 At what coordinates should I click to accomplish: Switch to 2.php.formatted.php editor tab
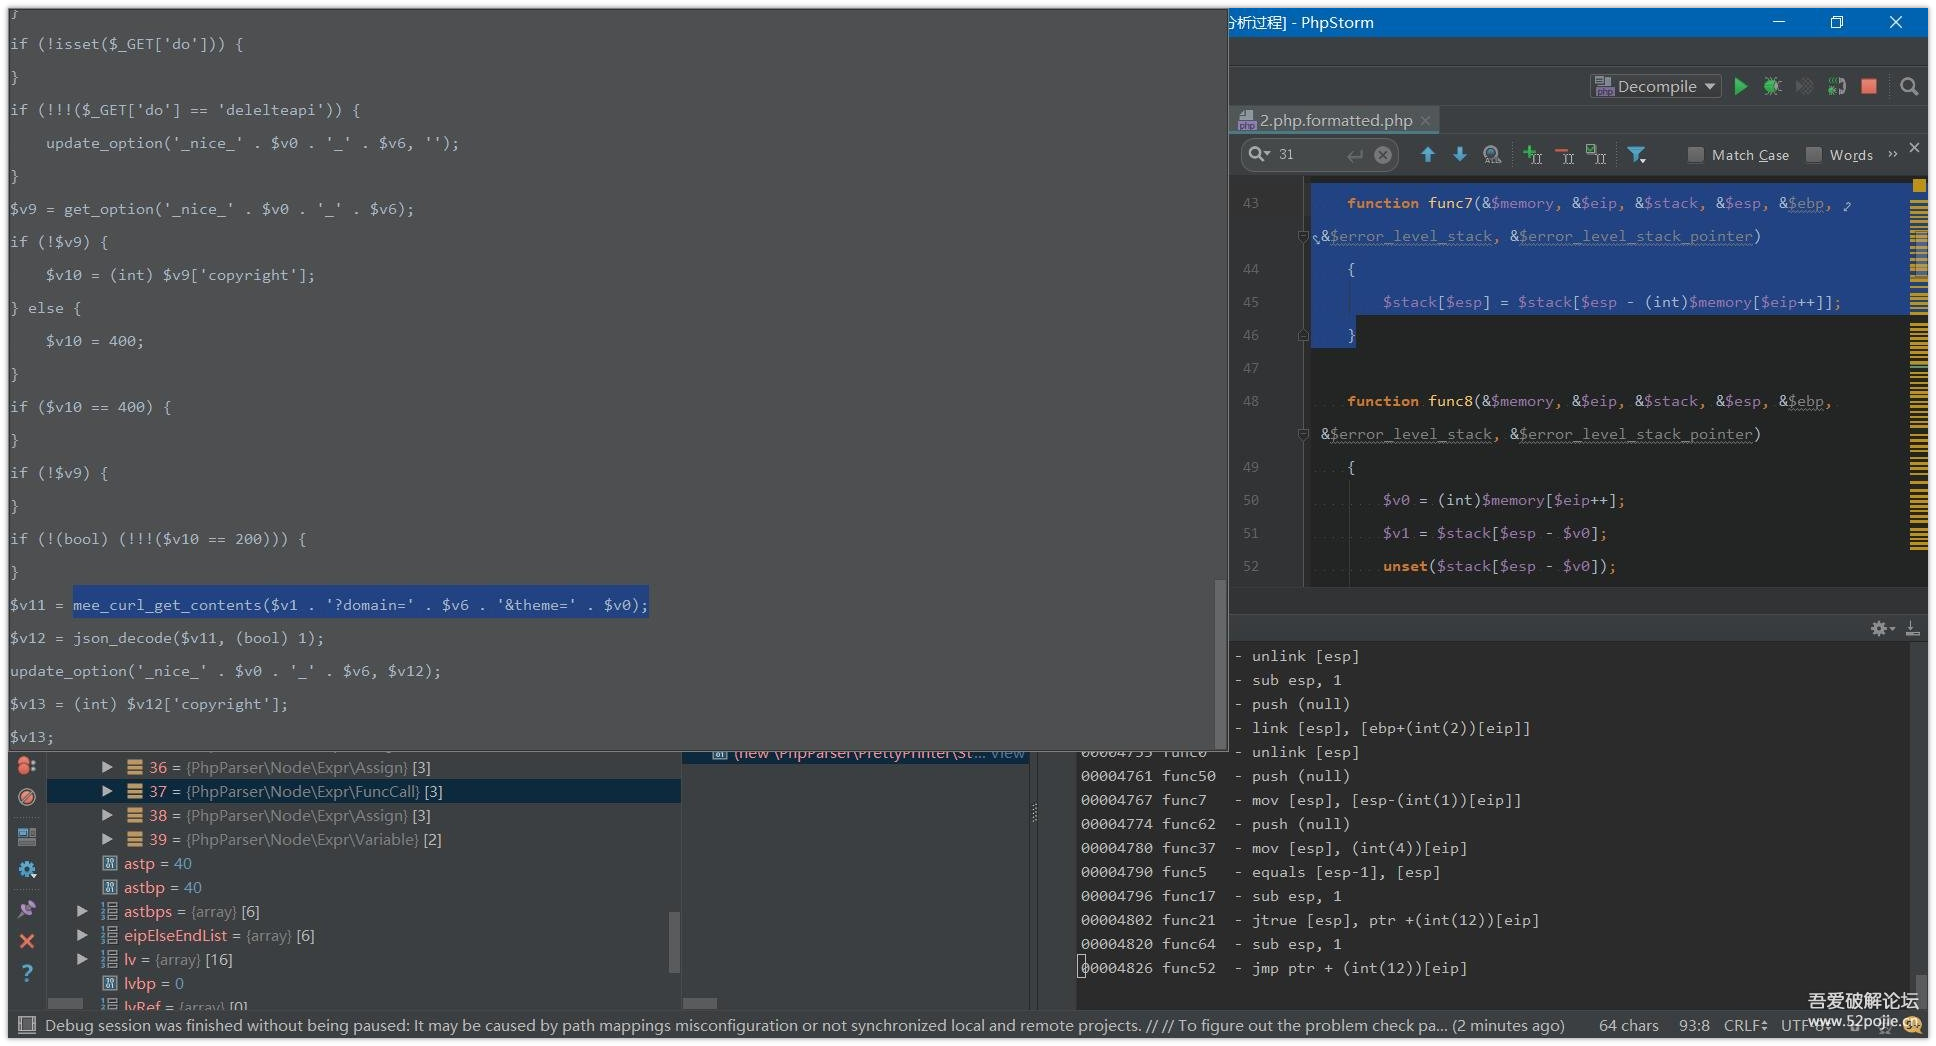click(x=1336, y=120)
